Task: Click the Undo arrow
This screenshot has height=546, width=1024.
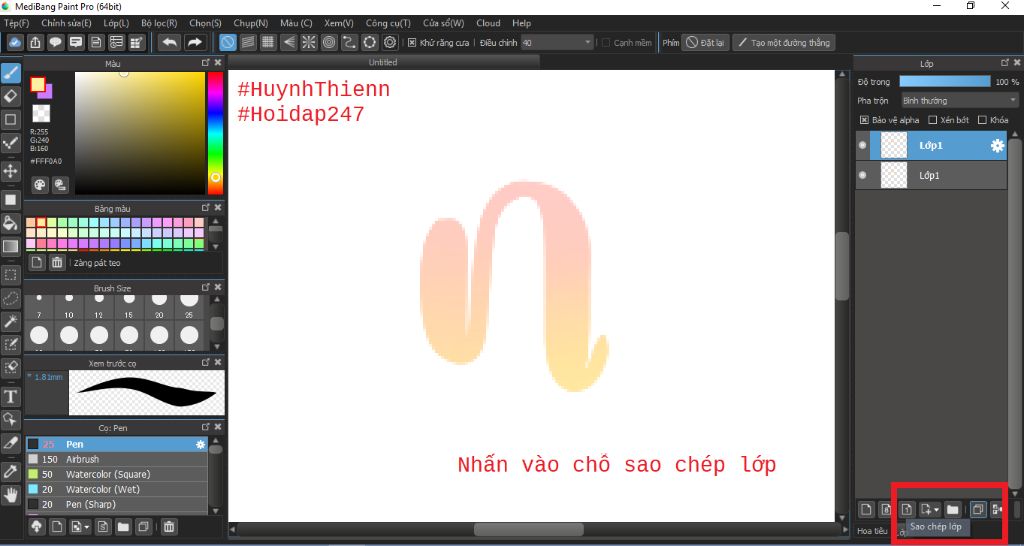Action: click(x=170, y=42)
